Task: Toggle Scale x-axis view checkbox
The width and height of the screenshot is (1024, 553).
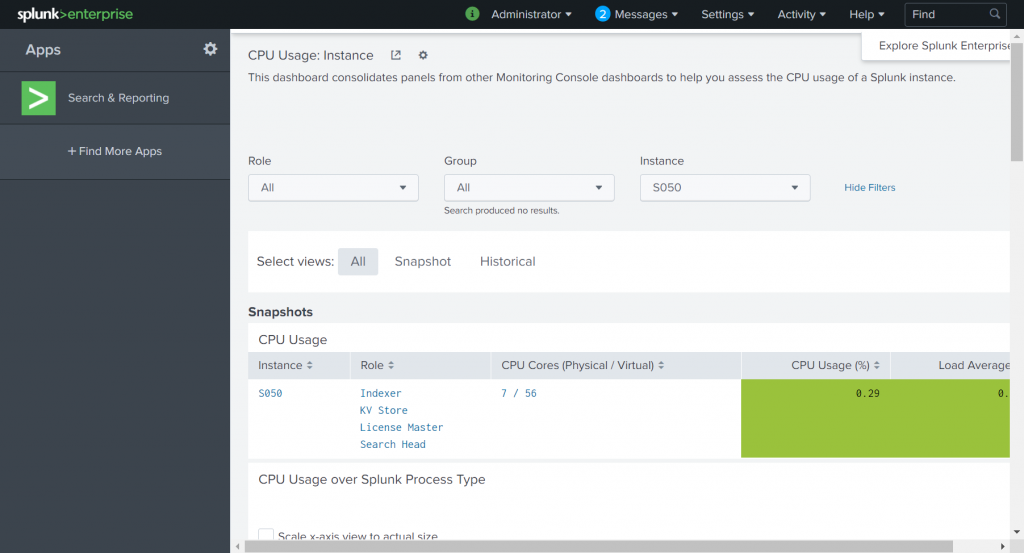Action: [266, 535]
